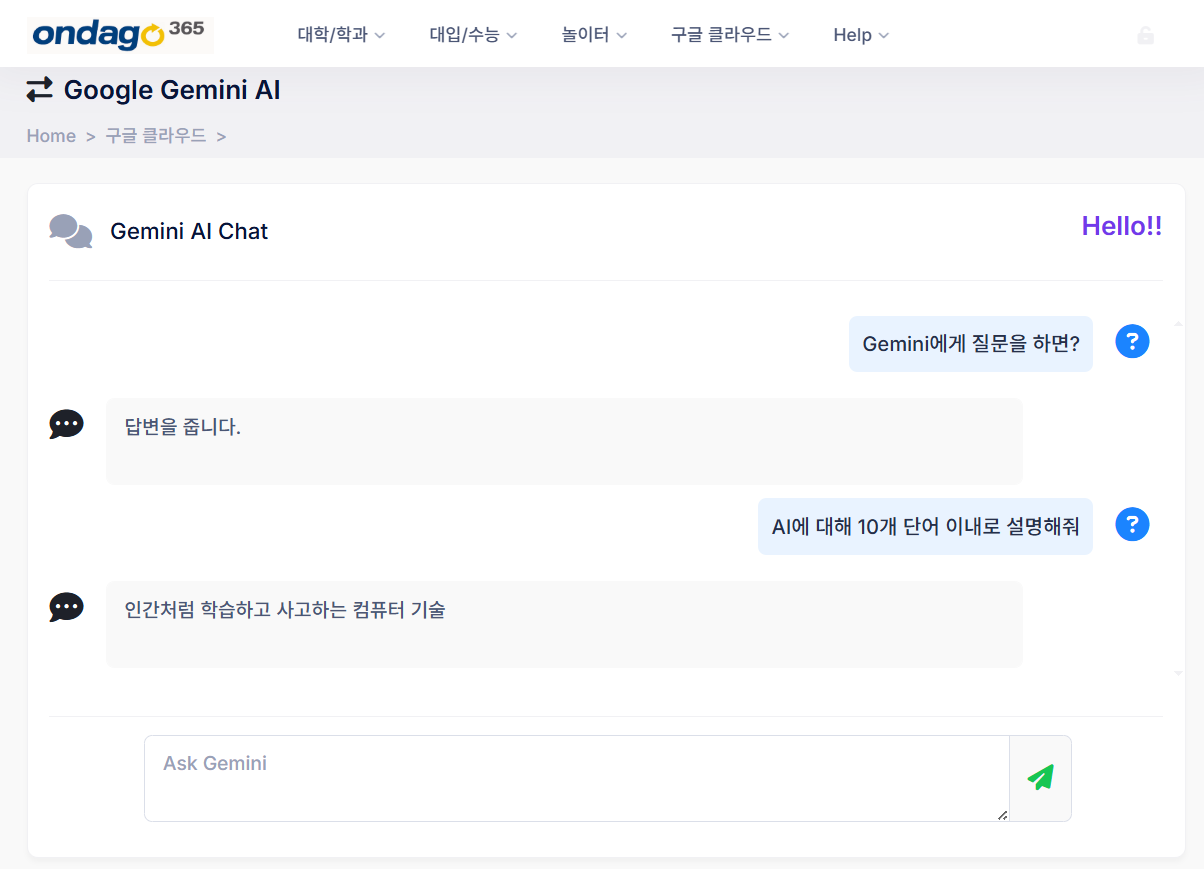Click the chat scrollbar up arrow
Viewport: 1204px width, 869px height.
pyautogui.click(x=1178, y=324)
